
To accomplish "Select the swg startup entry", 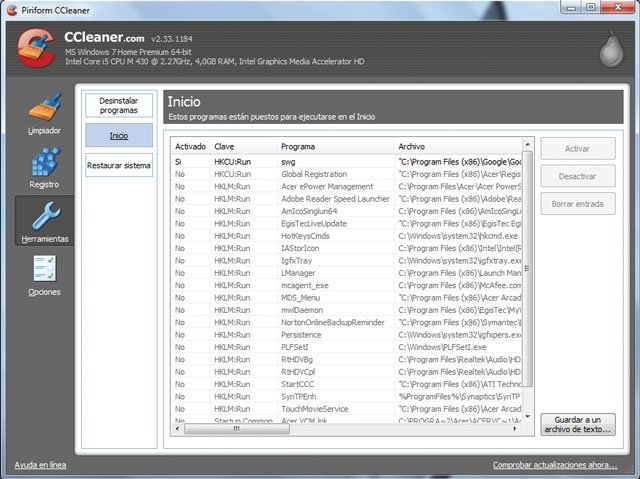I will coord(346,162).
